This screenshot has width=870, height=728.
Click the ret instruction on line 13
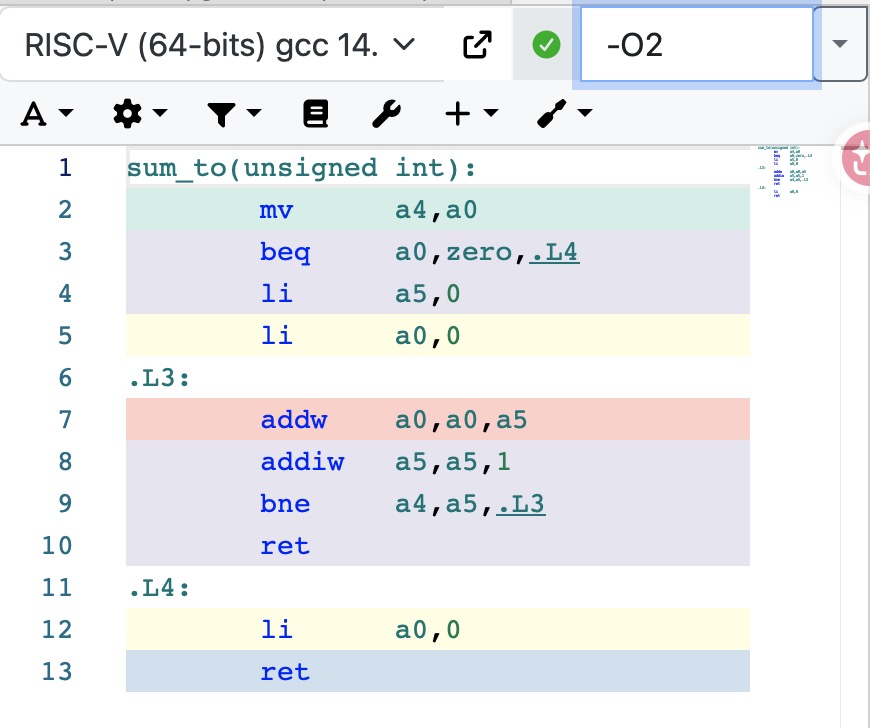coord(285,671)
